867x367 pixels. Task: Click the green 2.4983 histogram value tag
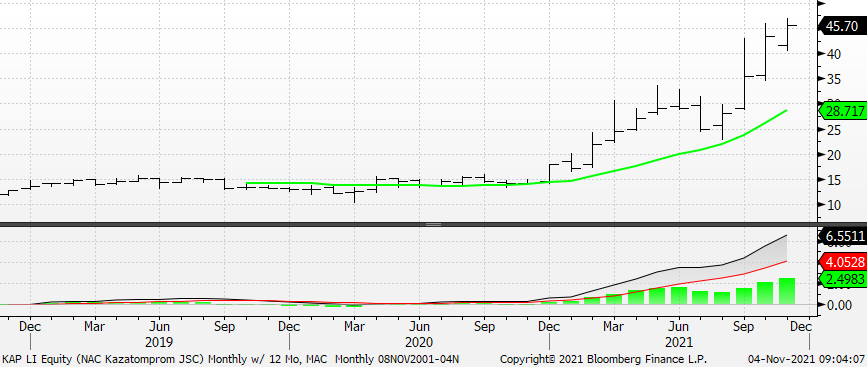pyautogui.click(x=843, y=280)
